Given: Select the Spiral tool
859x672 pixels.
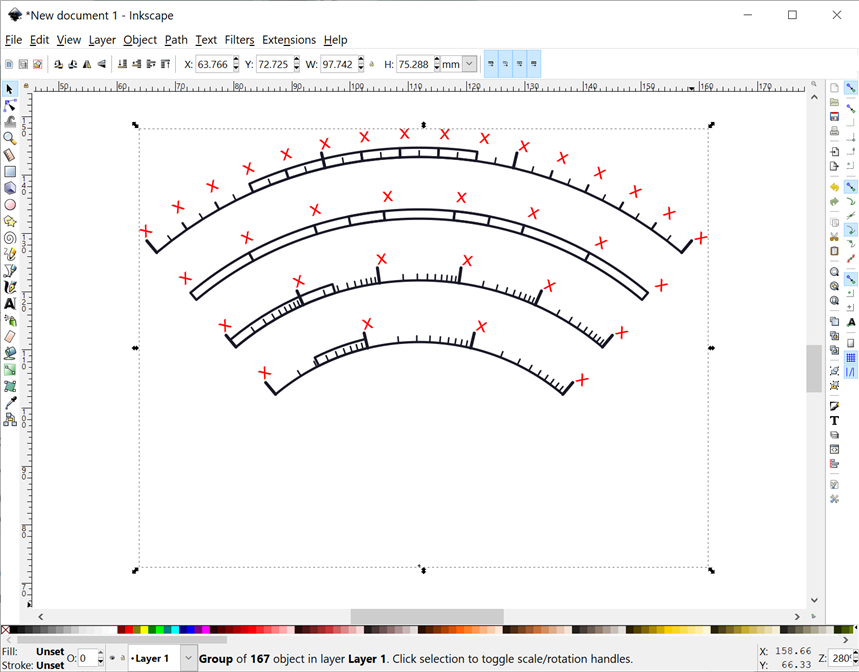Looking at the screenshot, I should coord(10,238).
